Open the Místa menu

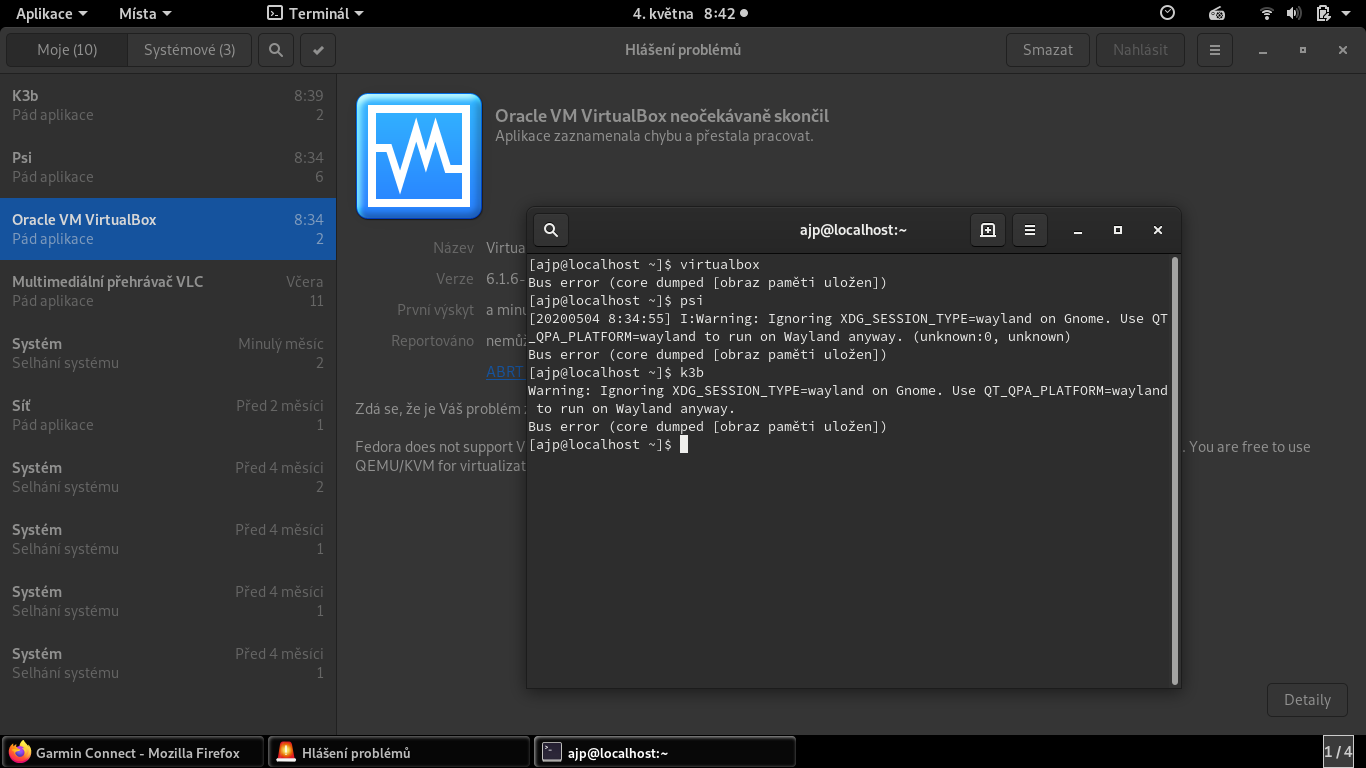coord(145,13)
